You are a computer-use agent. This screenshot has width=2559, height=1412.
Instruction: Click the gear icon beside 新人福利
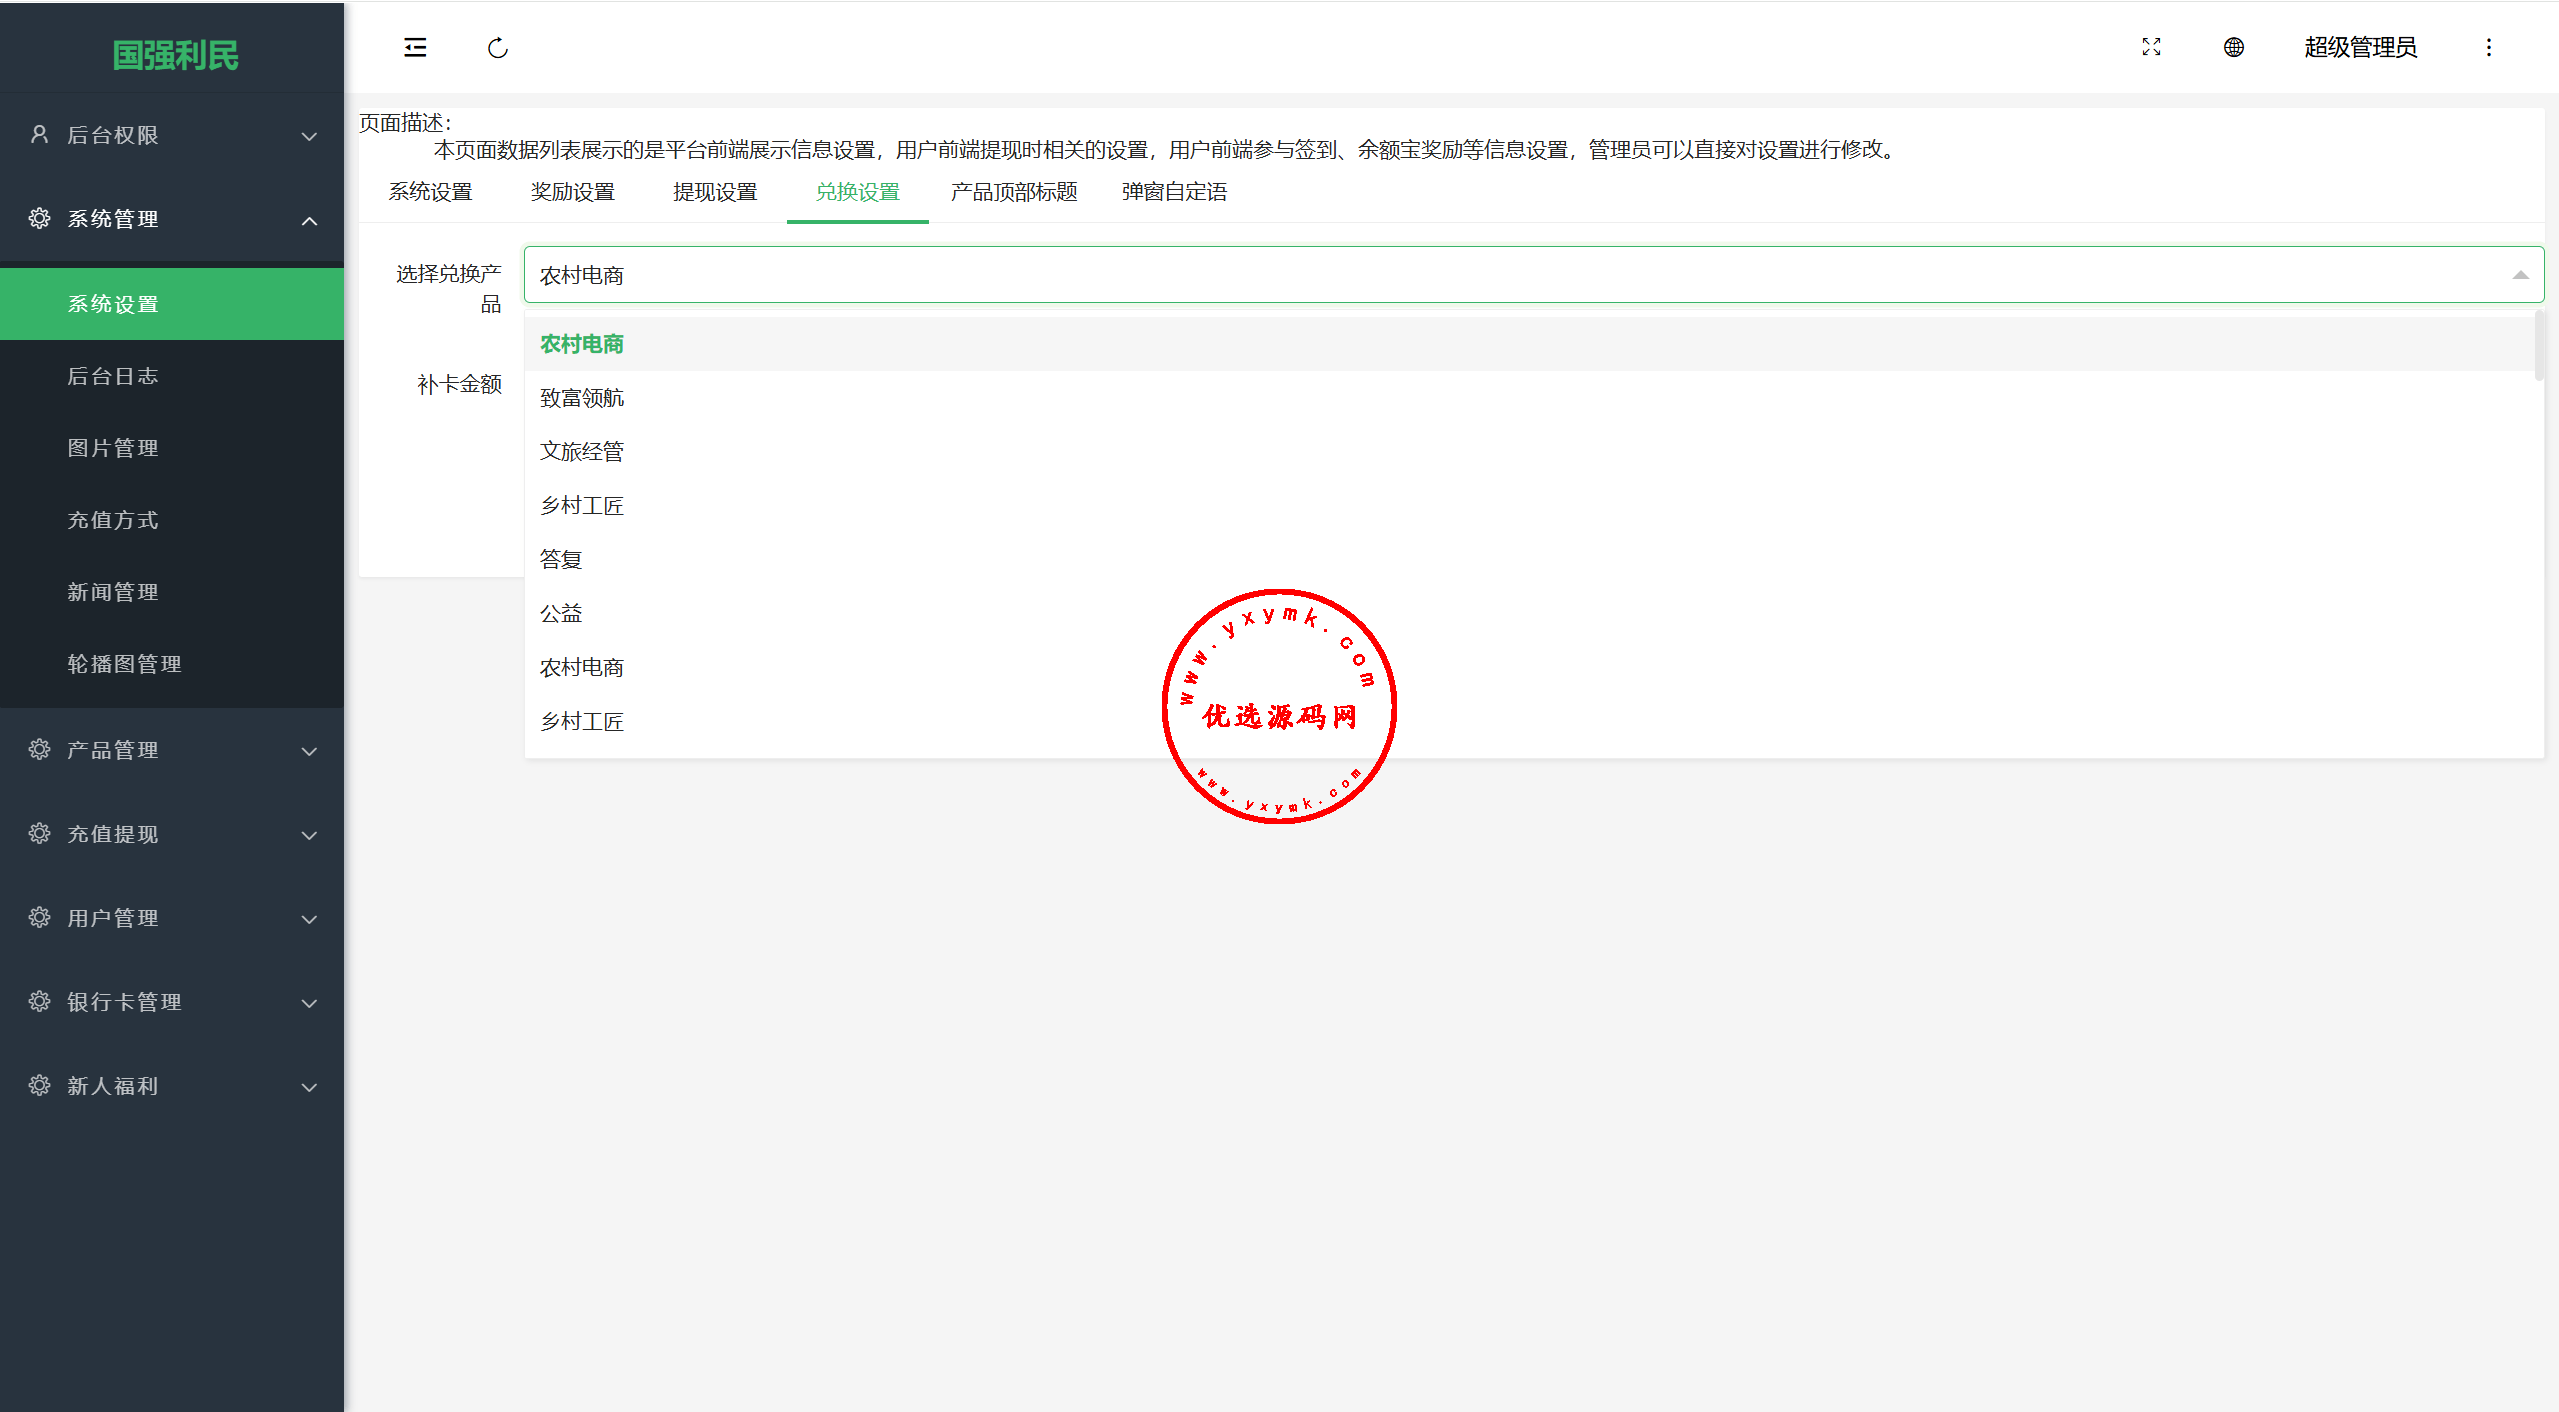point(39,1085)
